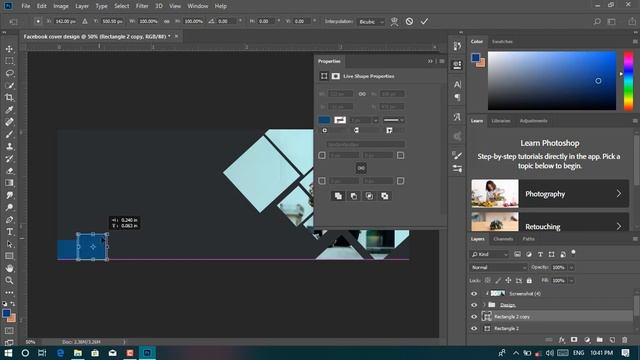
Task: Select the Brush tool
Action: click(x=9, y=134)
